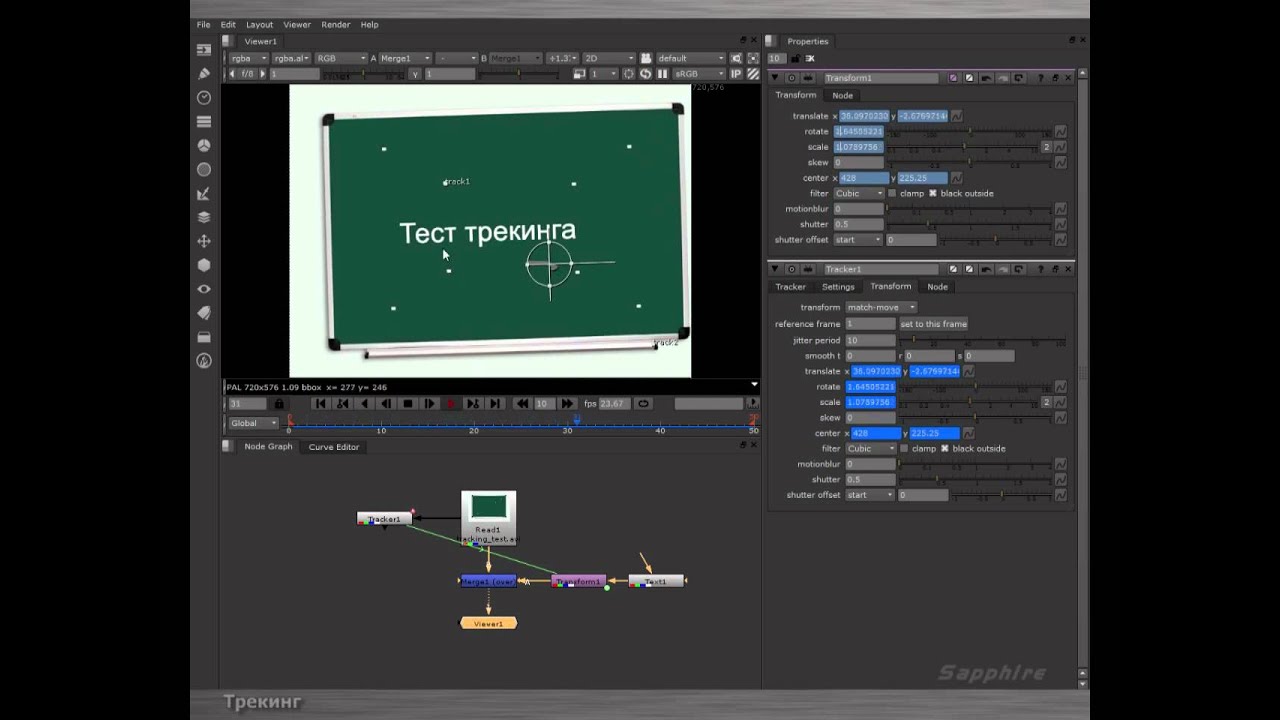Enable clamp checkbox in Tracker1
Screen dimensions: 1280x720
904,448
